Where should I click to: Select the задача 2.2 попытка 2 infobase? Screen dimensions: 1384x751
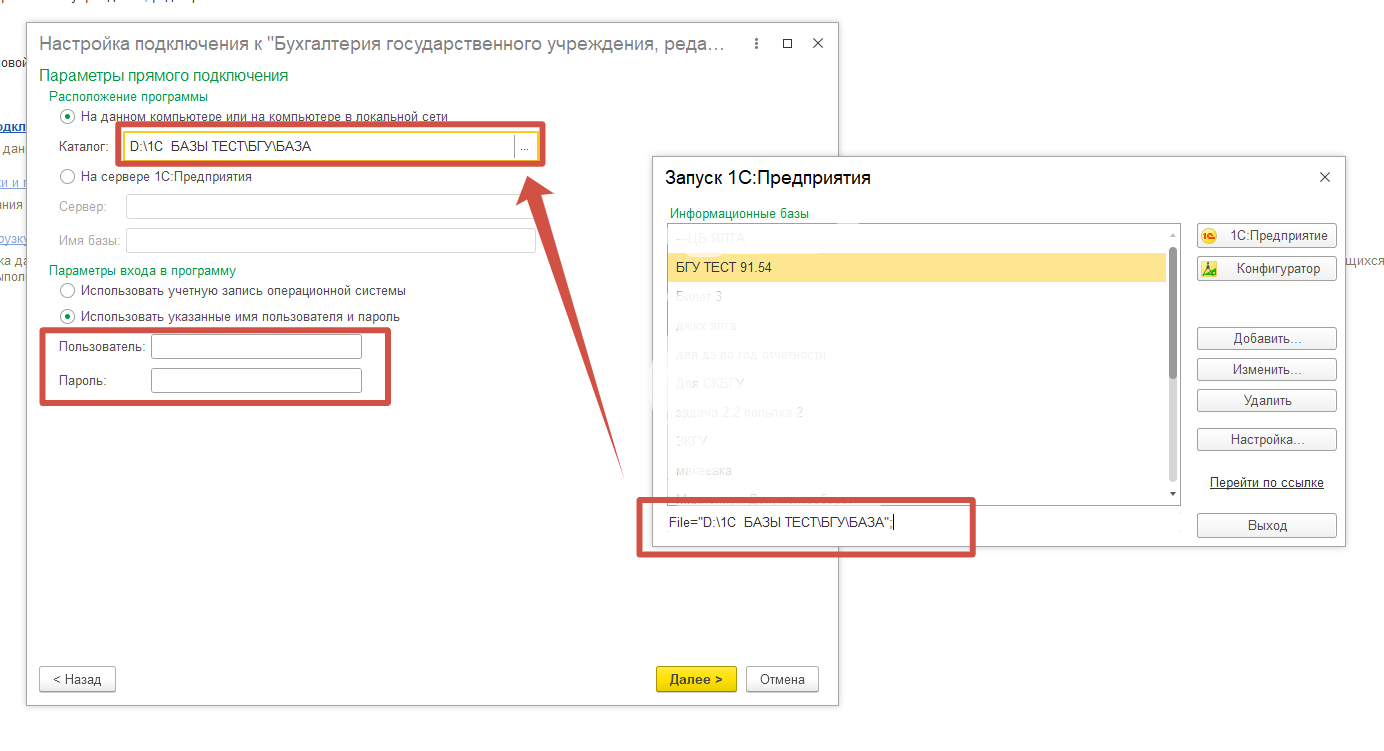(917, 412)
